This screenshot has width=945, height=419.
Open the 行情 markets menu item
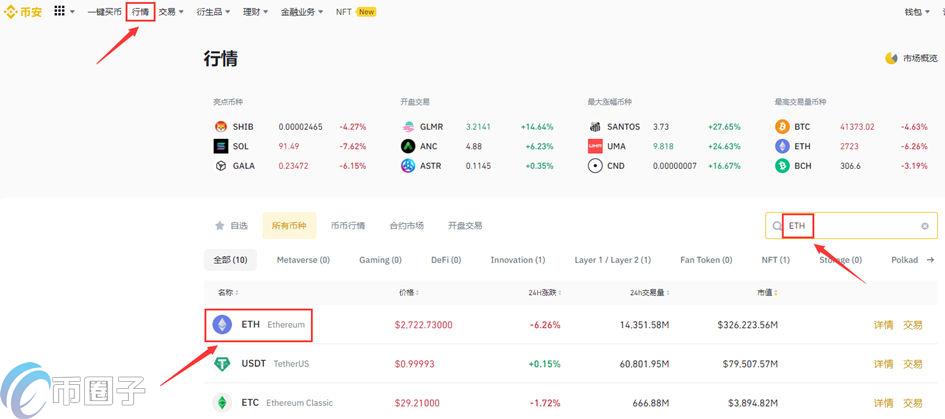pyautogui.click(x=140, y=11)
